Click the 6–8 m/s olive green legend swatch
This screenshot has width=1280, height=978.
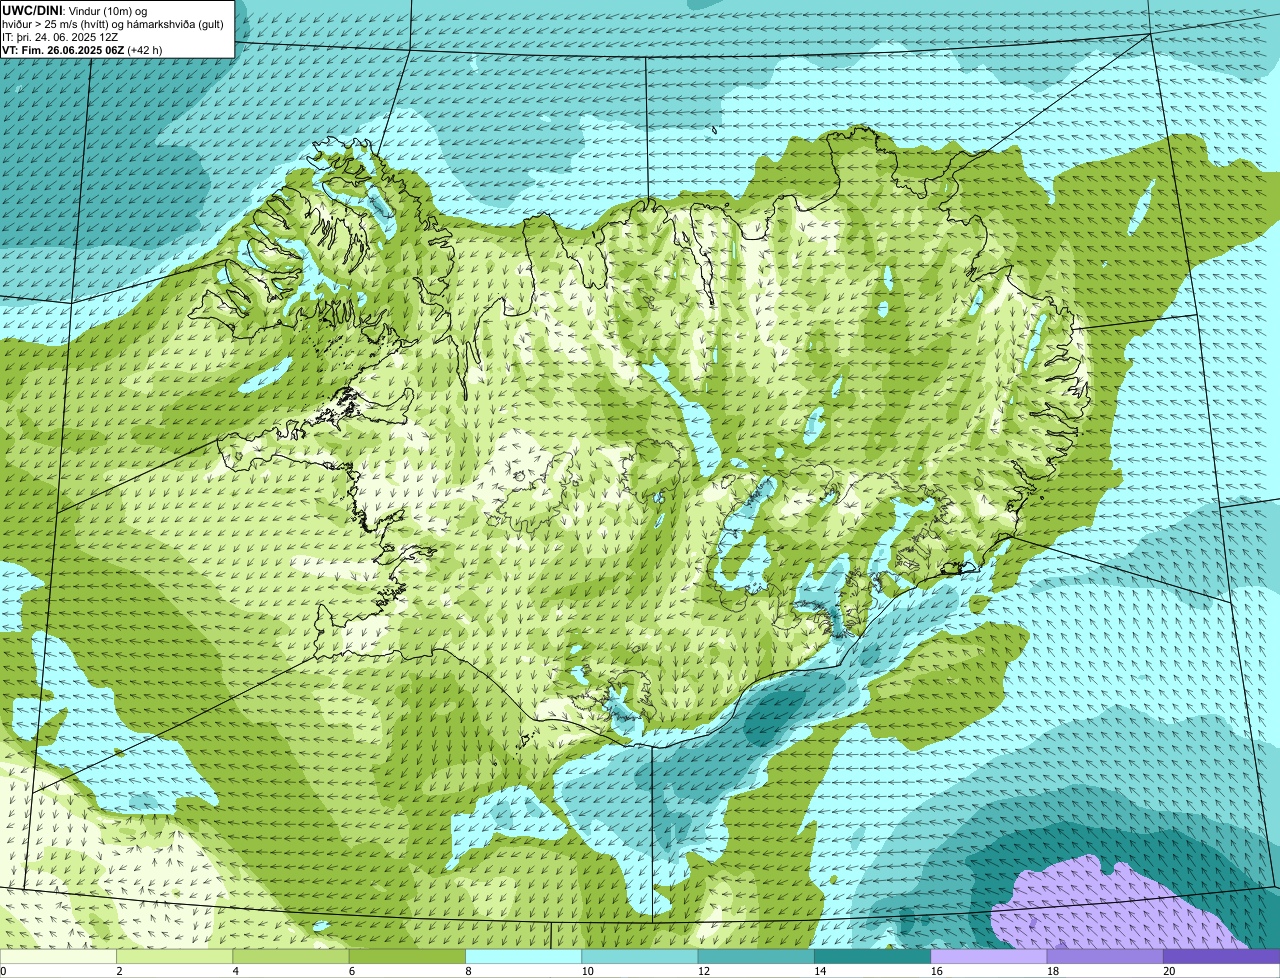tap(407, 957)
